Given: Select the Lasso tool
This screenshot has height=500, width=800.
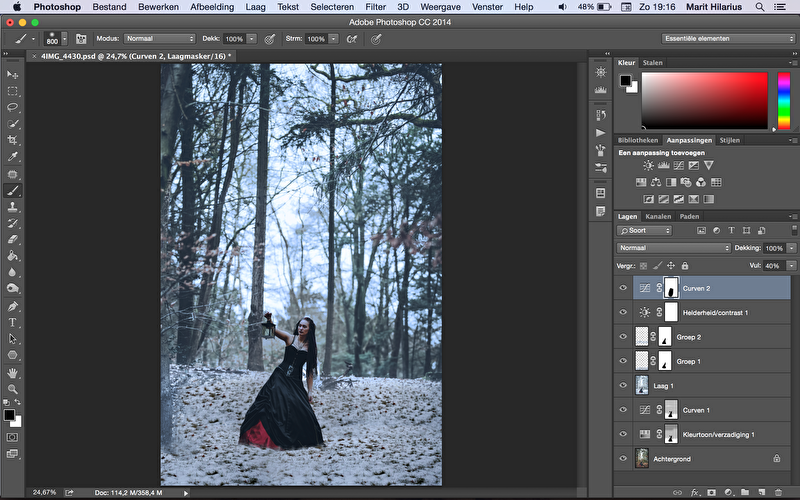Looking at the screenshot, I should coord(12,107).
